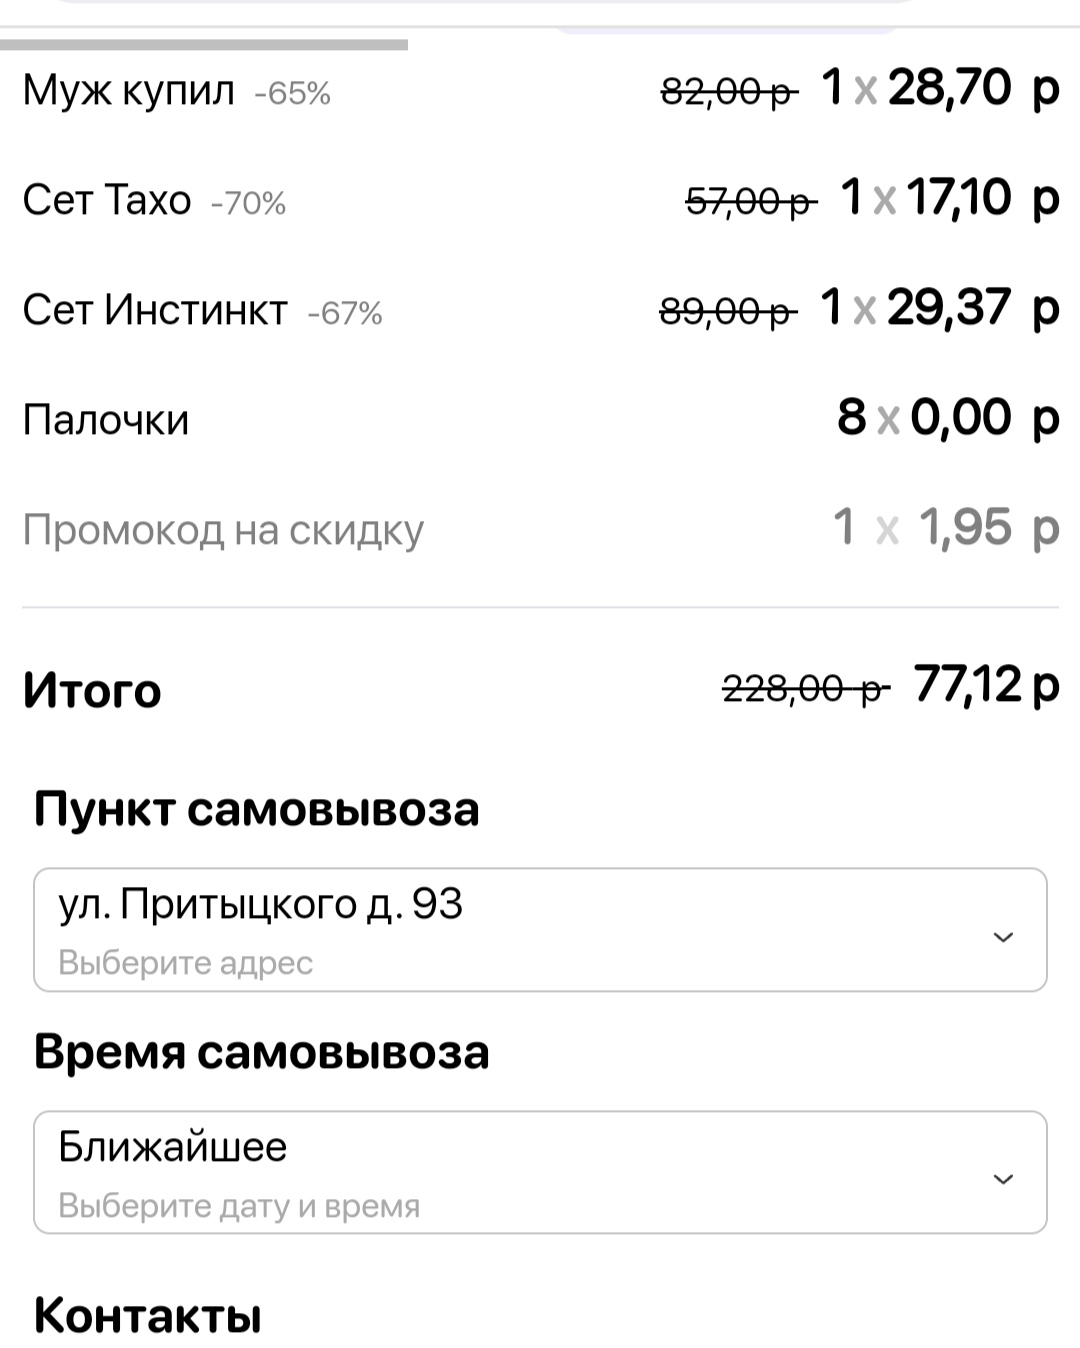
Task: Tap the Палочки item row label
Action: point(106,420)
